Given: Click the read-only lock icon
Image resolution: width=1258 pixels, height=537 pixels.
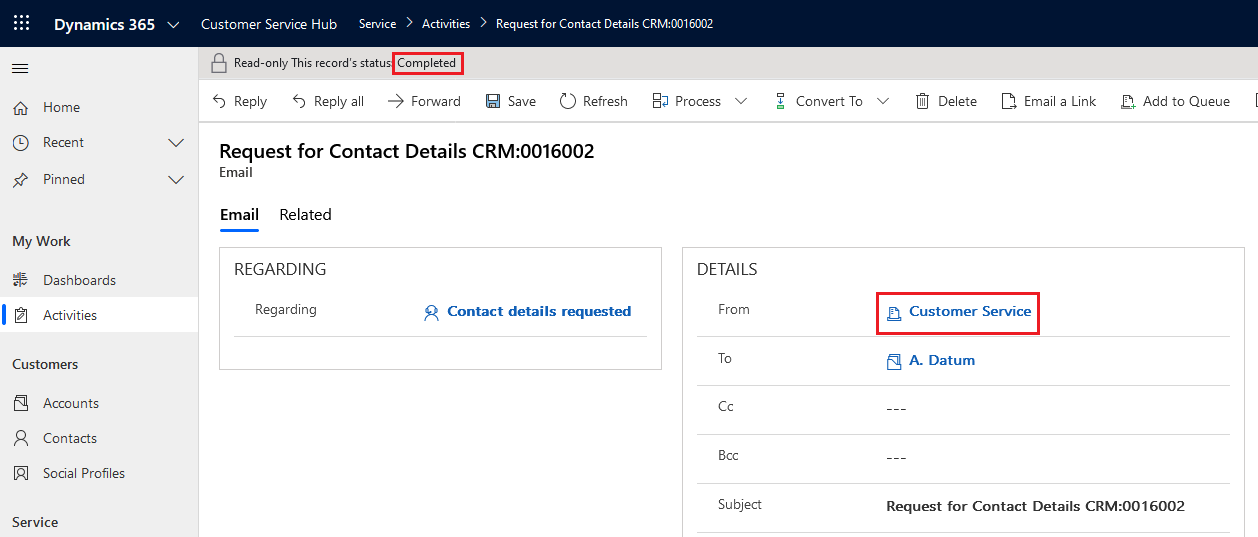Looking at the screenshot, I should 219,63.
